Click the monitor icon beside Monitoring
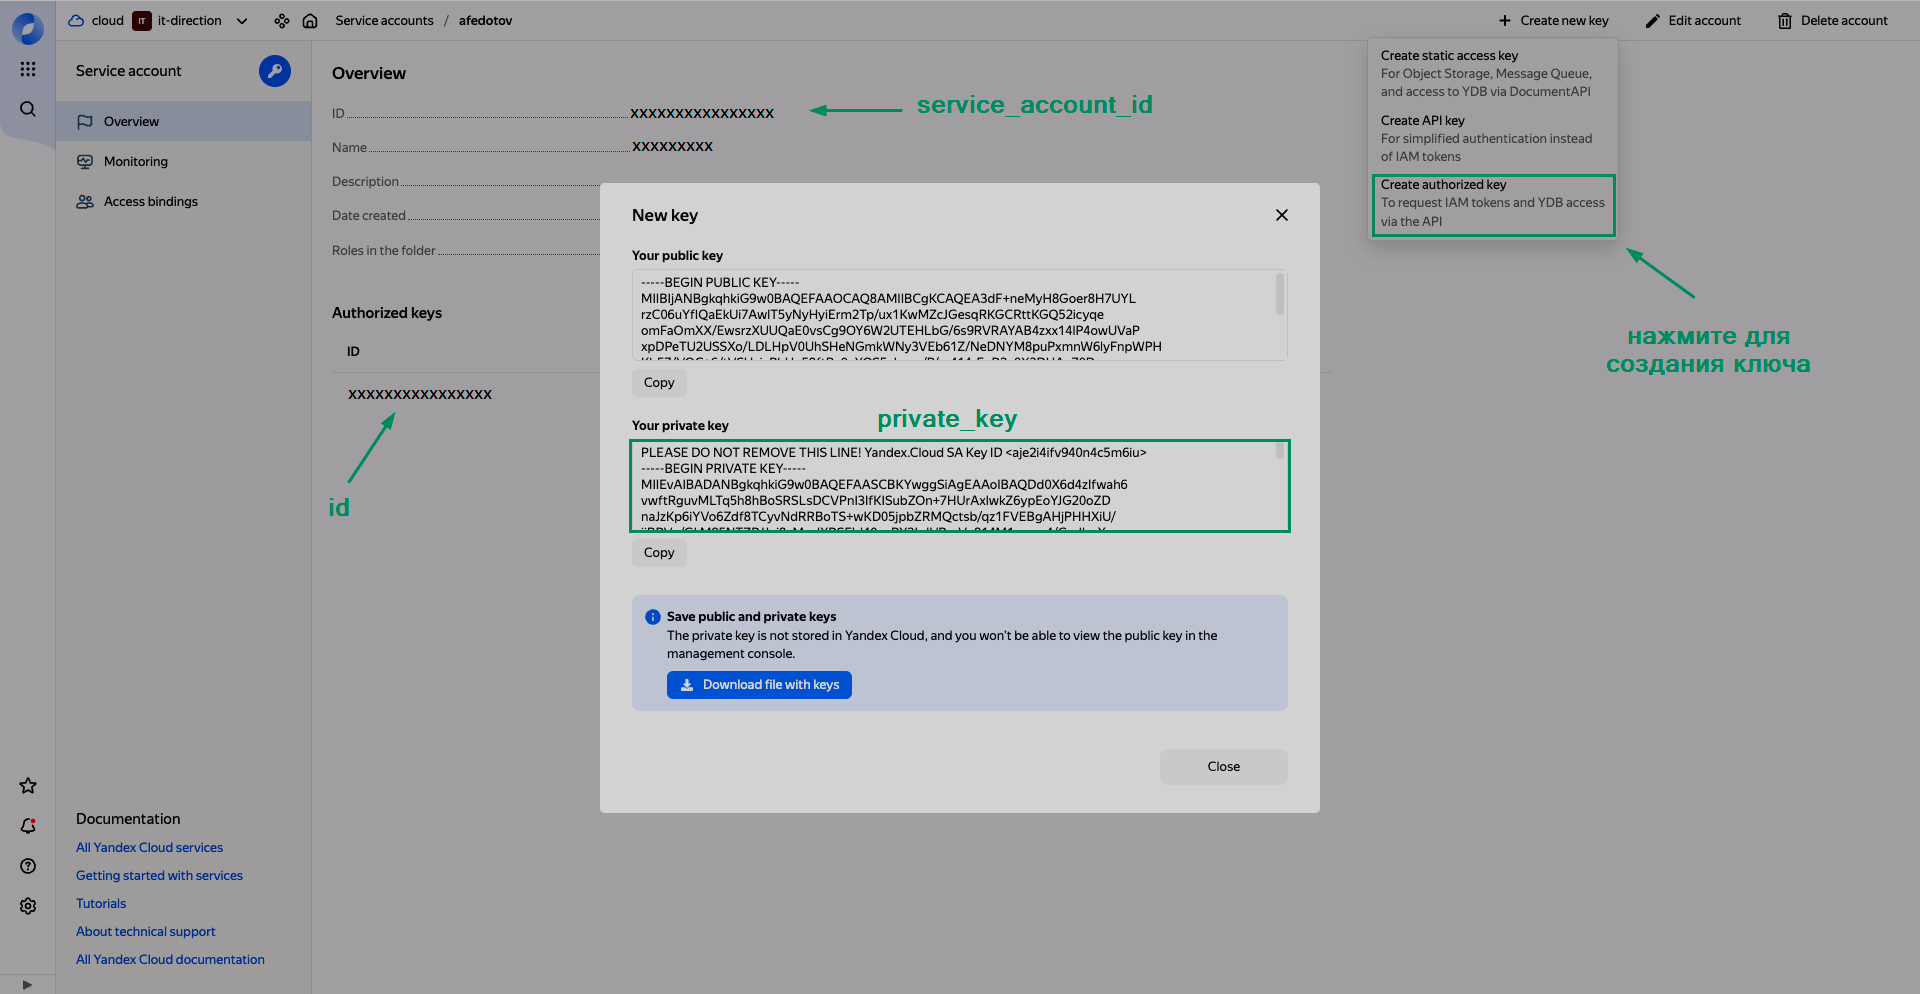Image resolution: width=1920 pixels, height=994 pixels. tap(85, 161)
